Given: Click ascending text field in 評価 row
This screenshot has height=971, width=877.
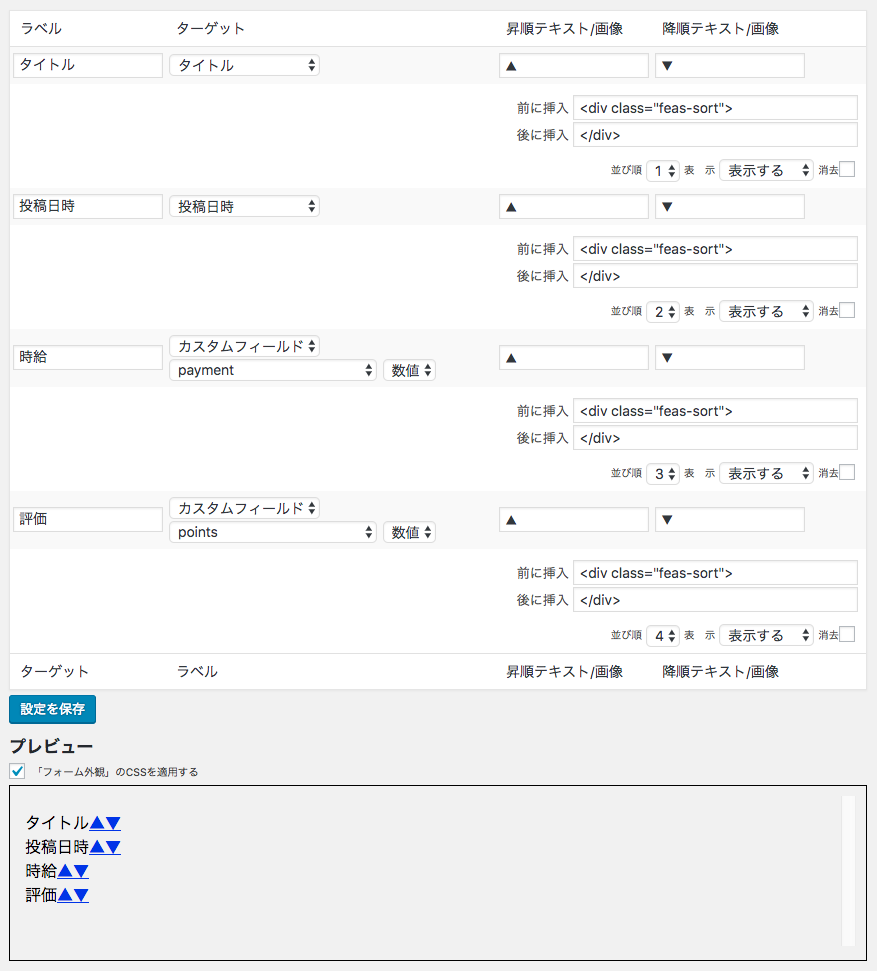Looking at the screenshot, I should click(574, 520).
